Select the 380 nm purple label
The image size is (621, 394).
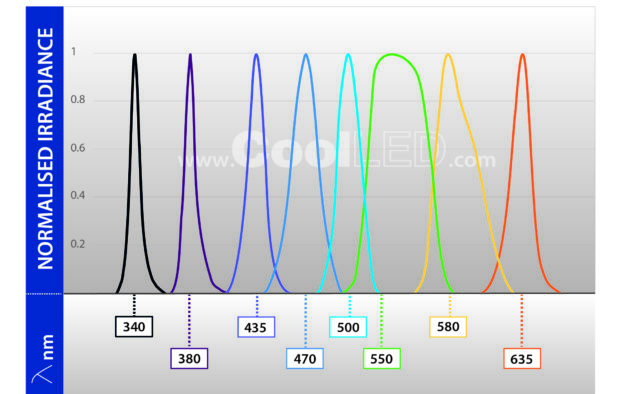[189, 358]
